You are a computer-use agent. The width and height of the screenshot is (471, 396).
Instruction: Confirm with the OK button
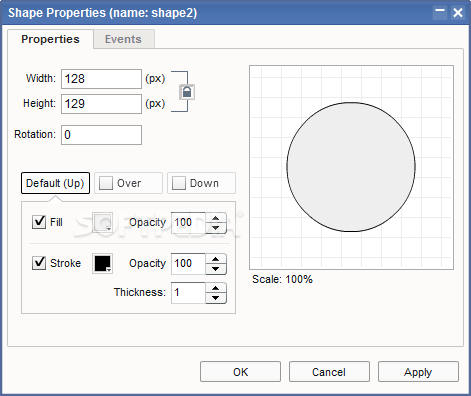(x=240, y=372)
